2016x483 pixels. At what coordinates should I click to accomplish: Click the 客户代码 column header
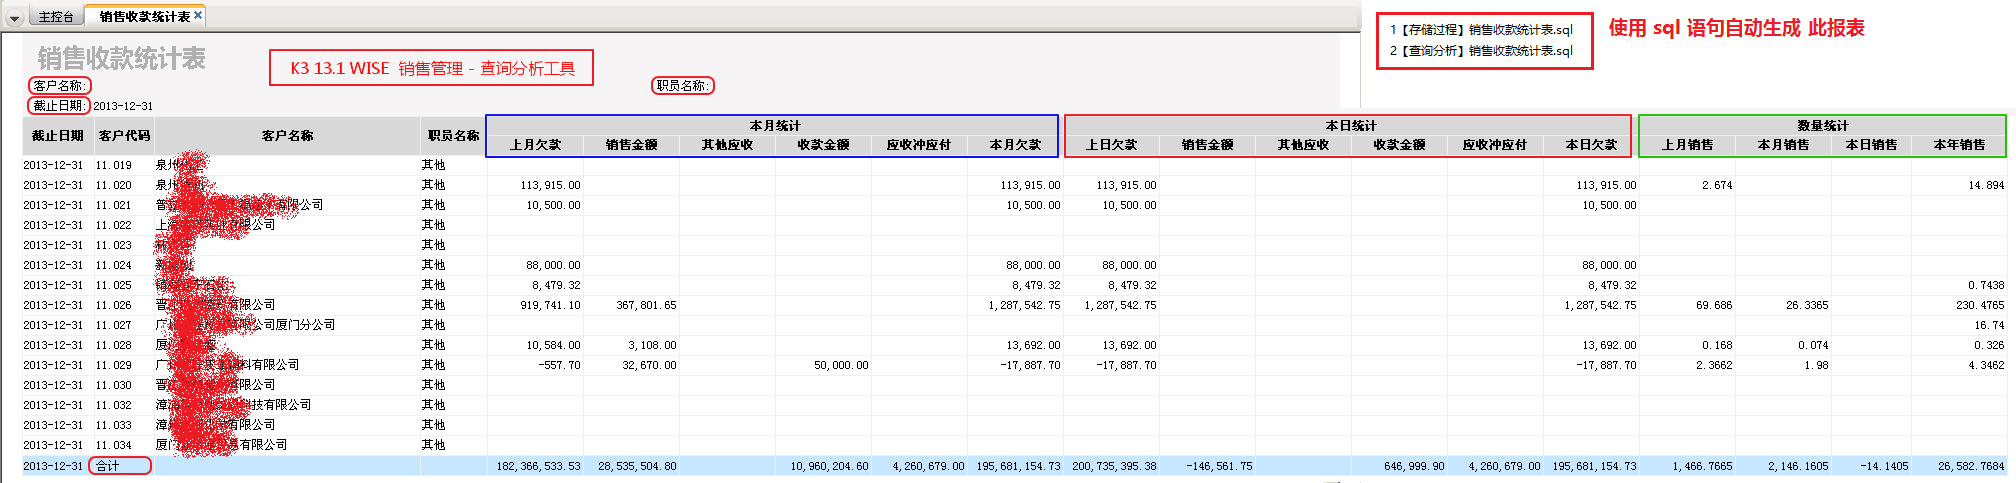[124, 136]
